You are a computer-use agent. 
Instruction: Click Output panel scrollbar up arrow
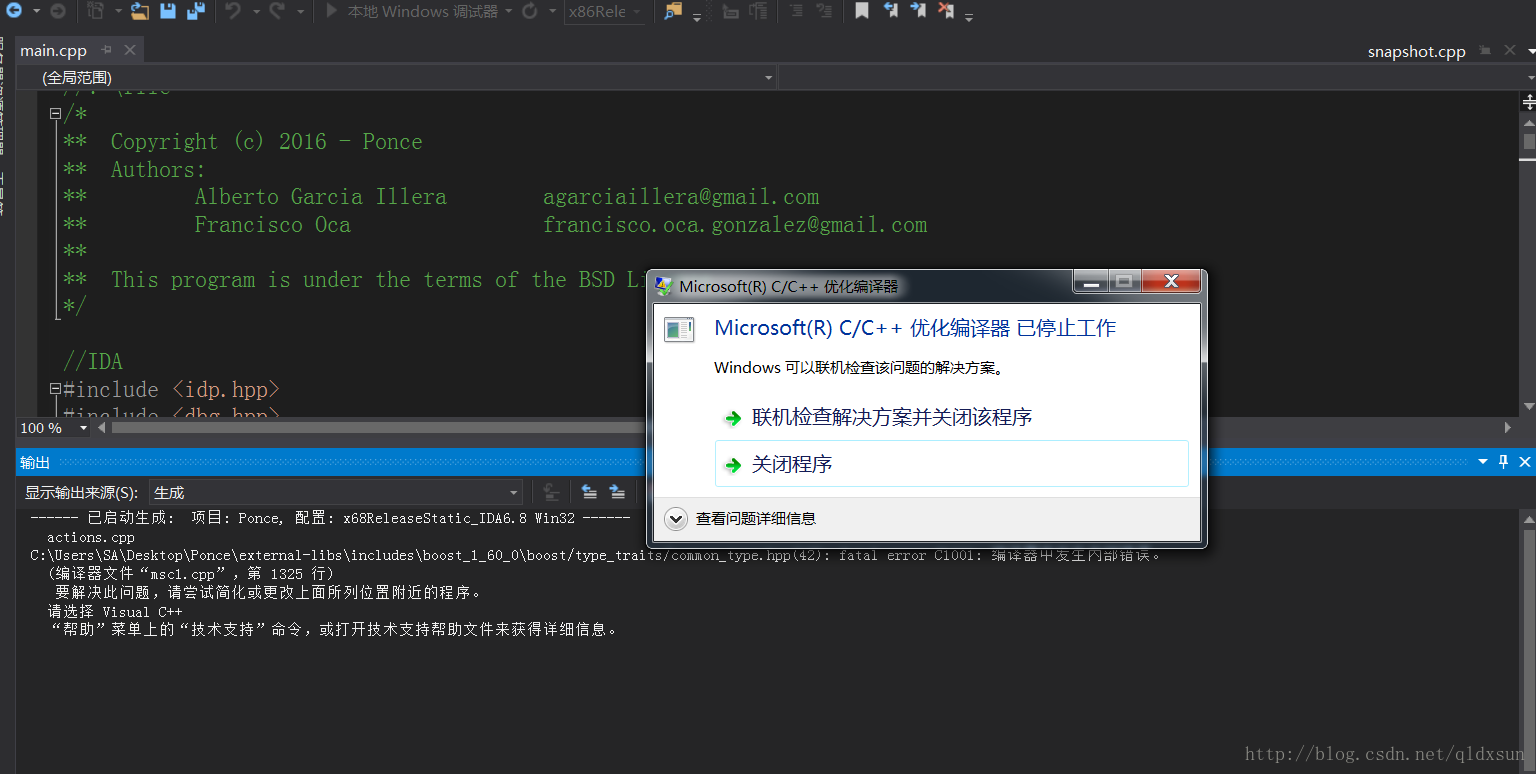point(1528,518)
